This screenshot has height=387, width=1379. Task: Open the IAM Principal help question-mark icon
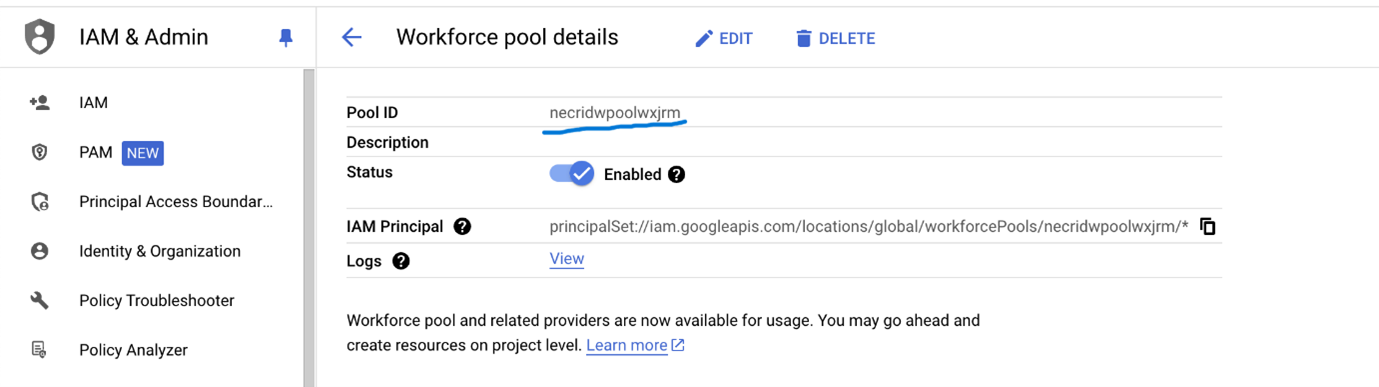[462, 226]
